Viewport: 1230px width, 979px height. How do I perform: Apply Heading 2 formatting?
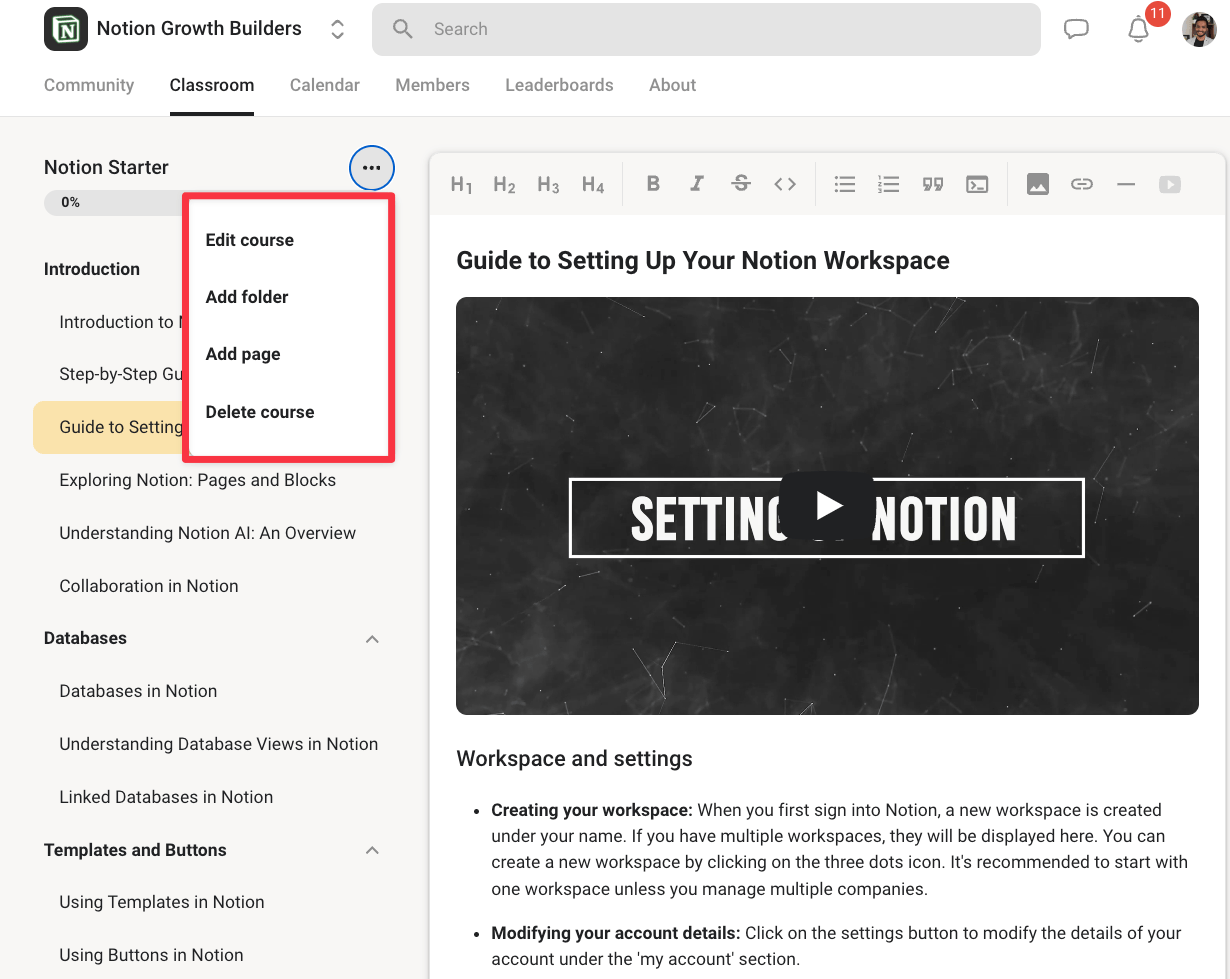point(504,184)
